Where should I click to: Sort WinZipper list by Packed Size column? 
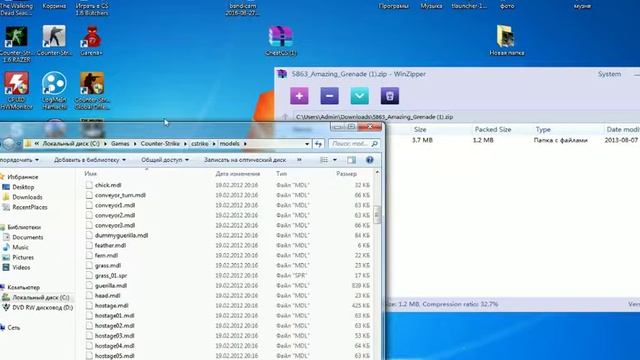[x=493, y=129]
